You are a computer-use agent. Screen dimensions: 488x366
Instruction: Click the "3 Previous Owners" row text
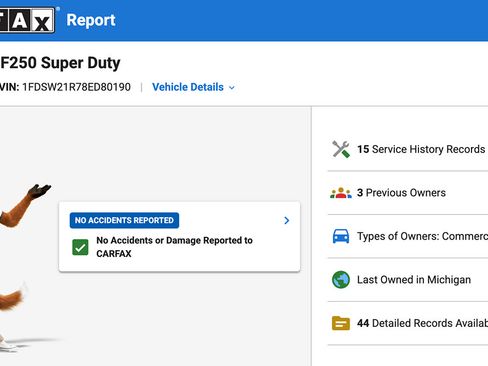click(401, 193)
